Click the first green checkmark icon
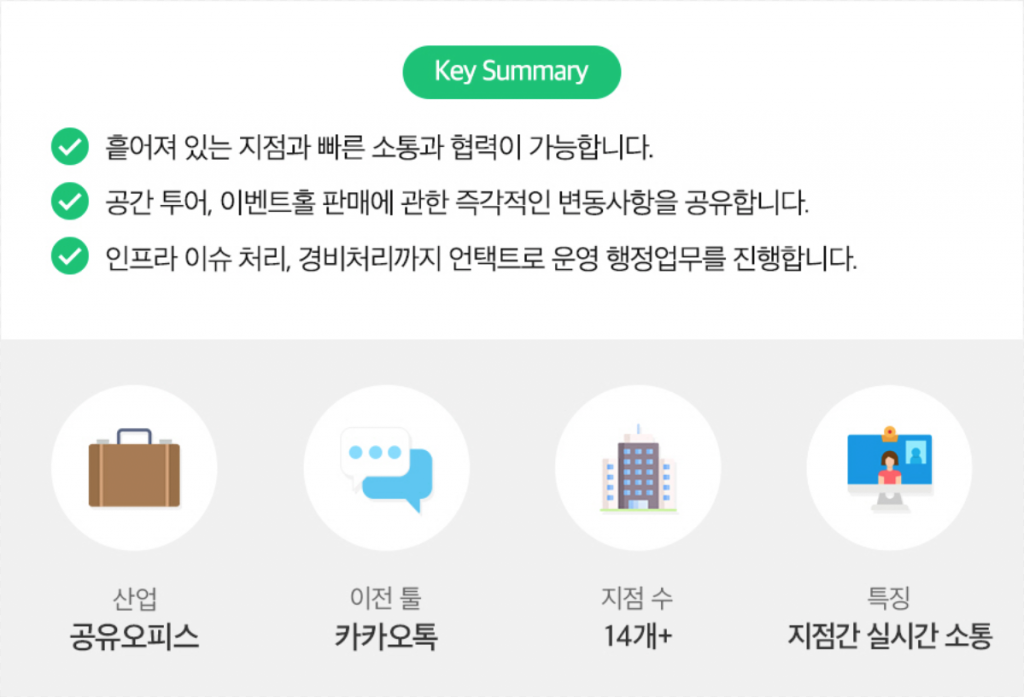This screenshot has width=1024, height=697. pos(68,149)
